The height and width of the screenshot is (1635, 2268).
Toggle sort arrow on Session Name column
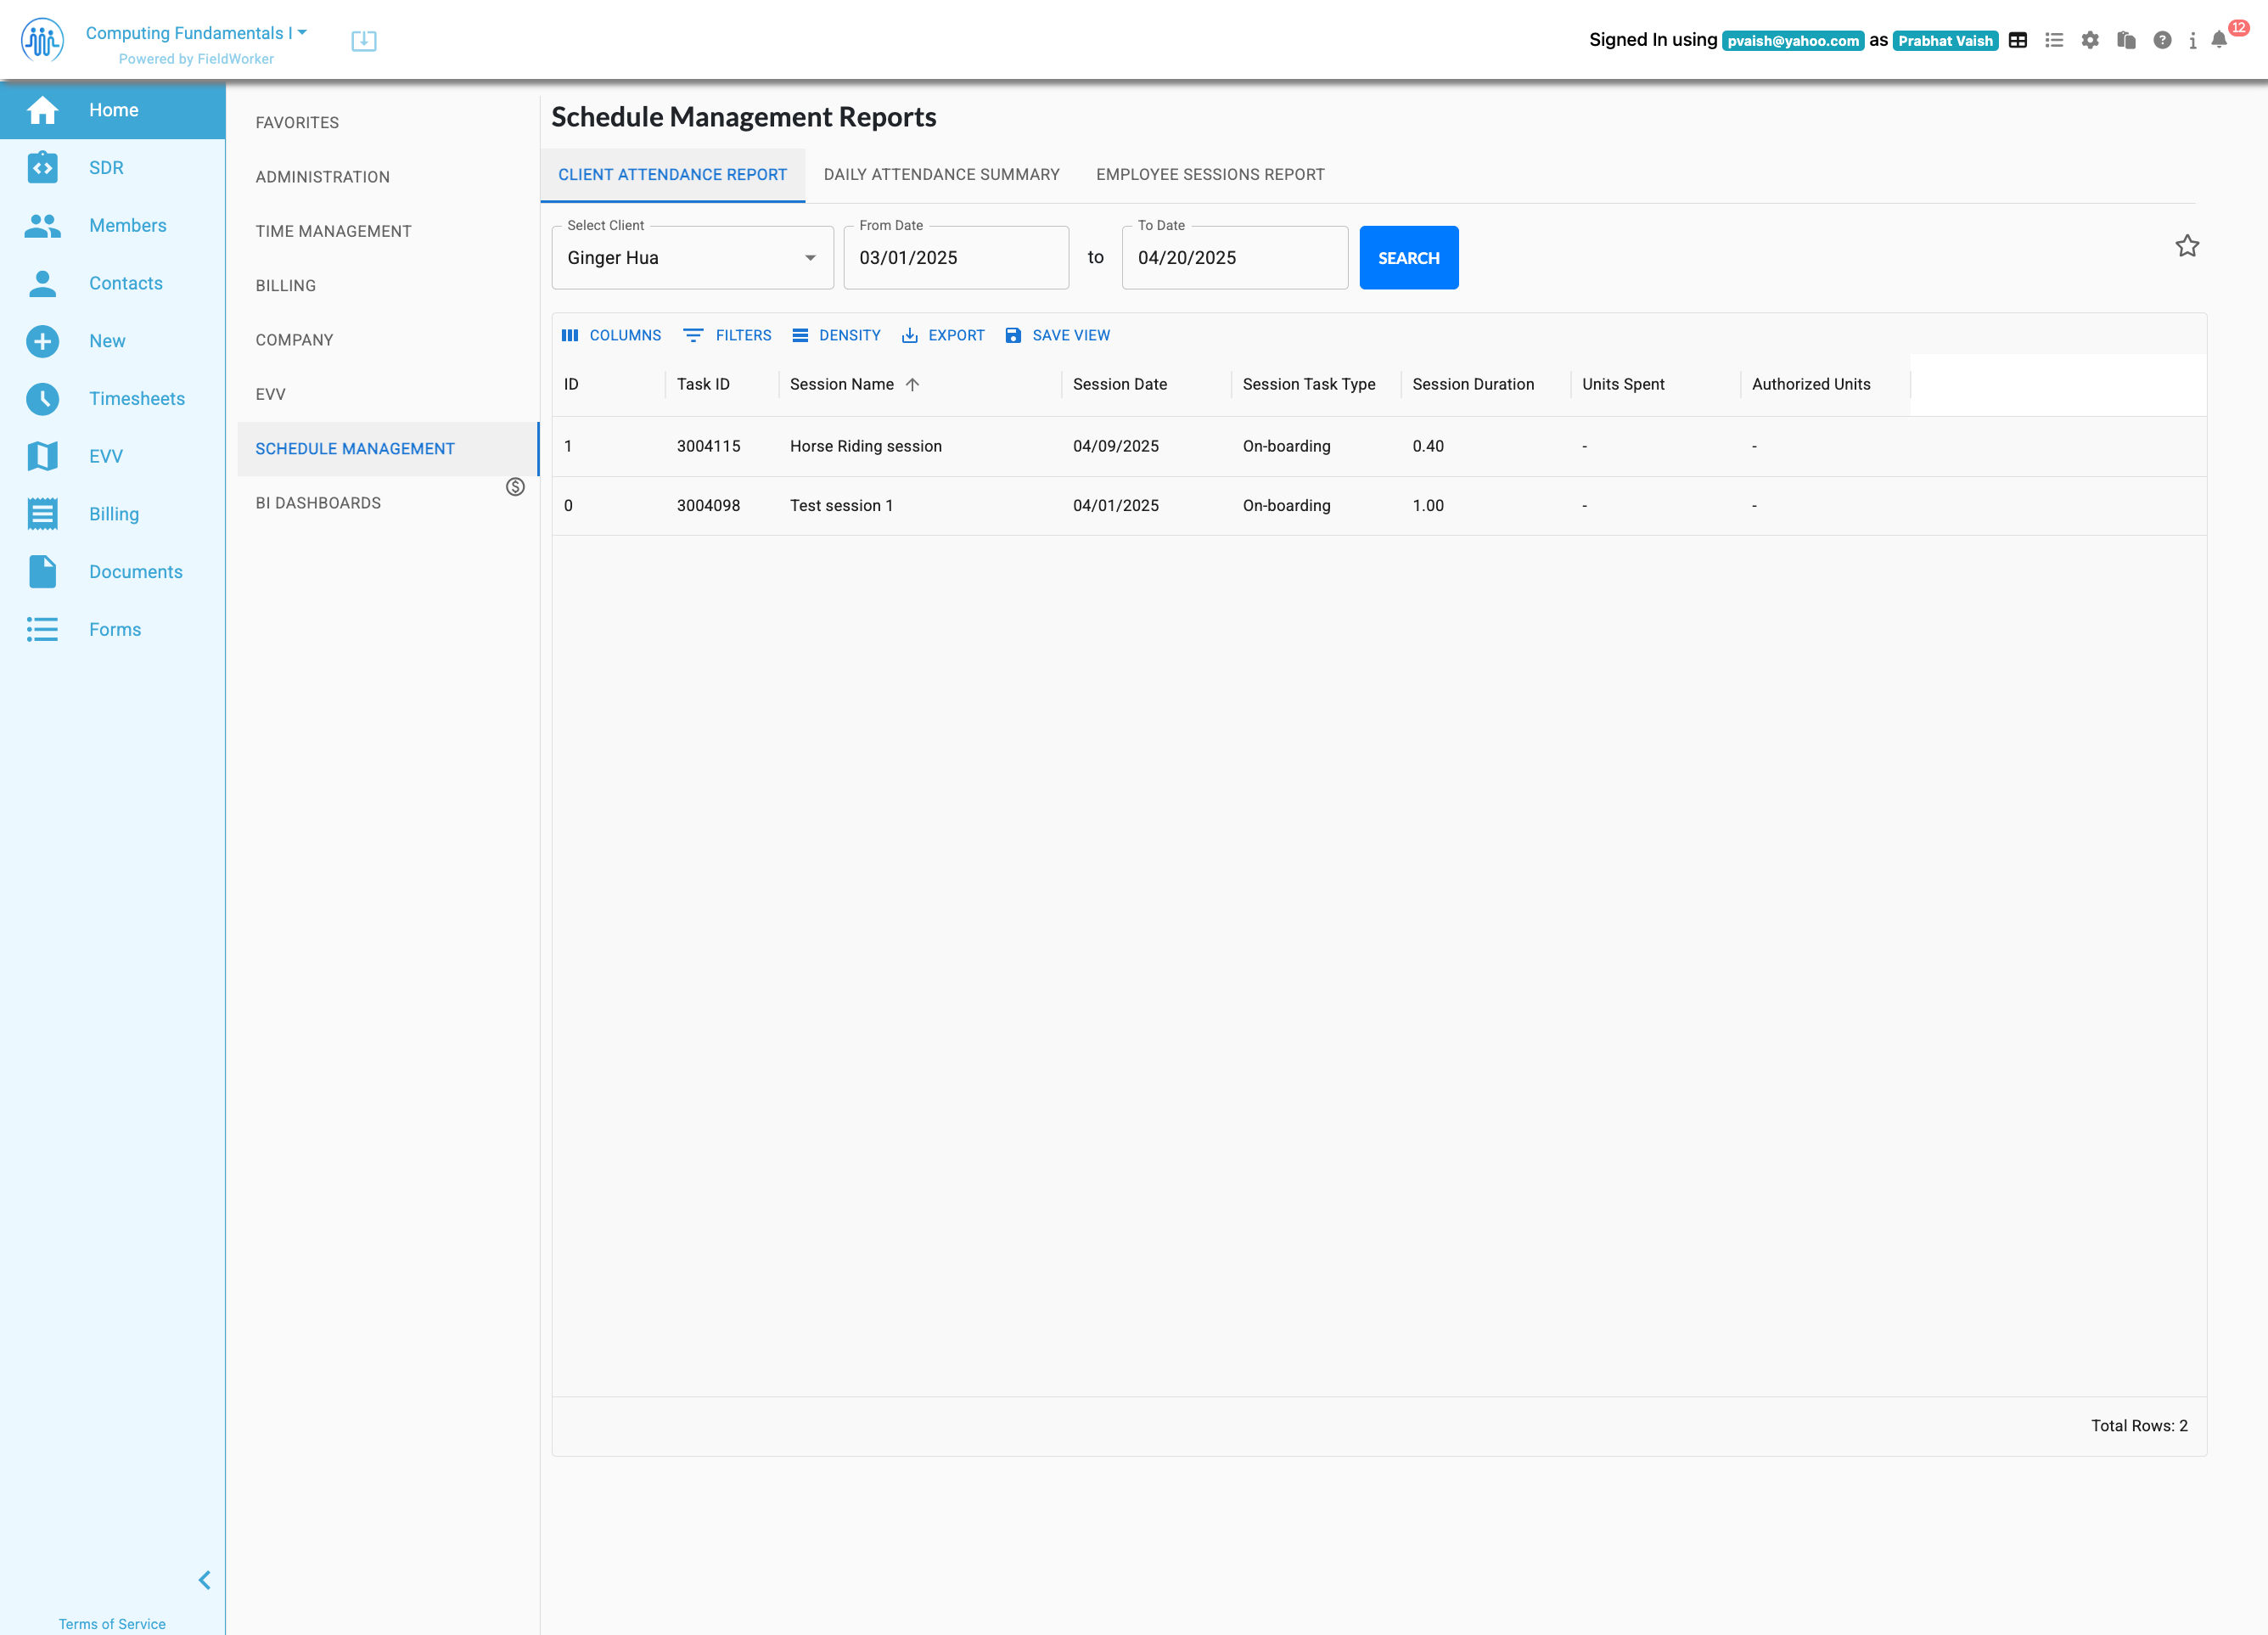[912, 384]
